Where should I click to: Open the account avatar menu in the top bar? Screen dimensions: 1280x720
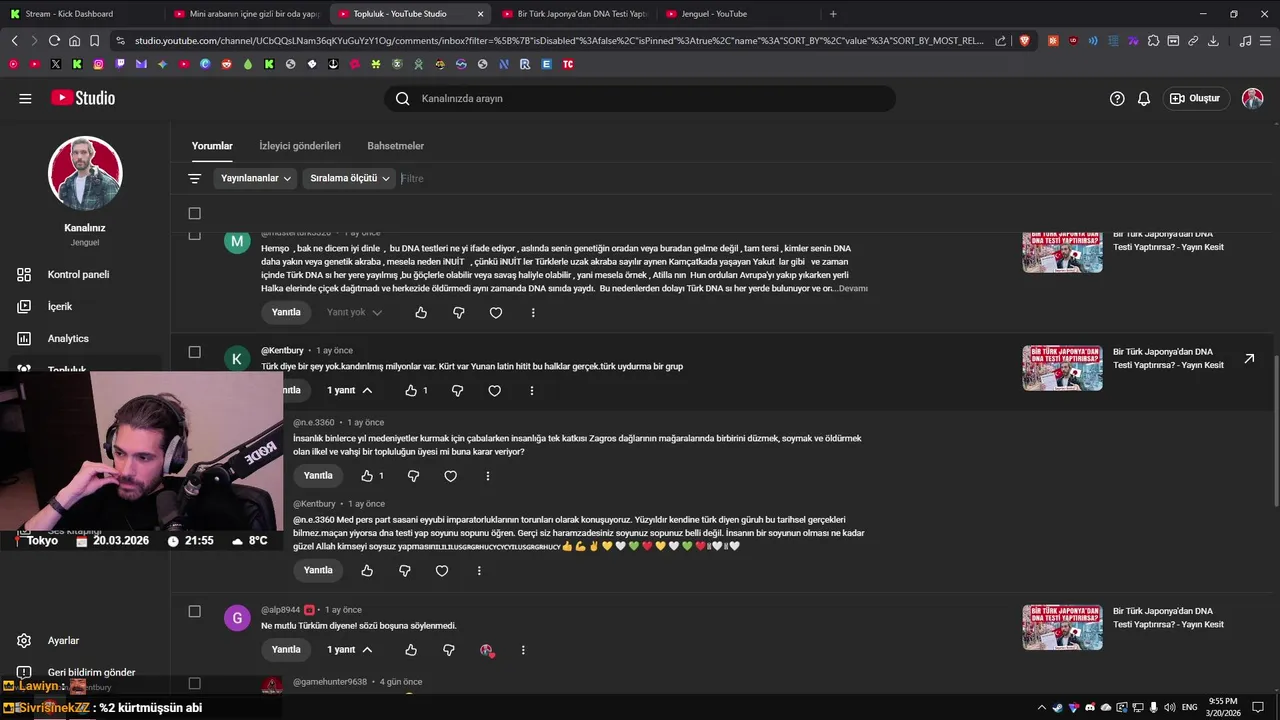click(x=1252, y=98)
